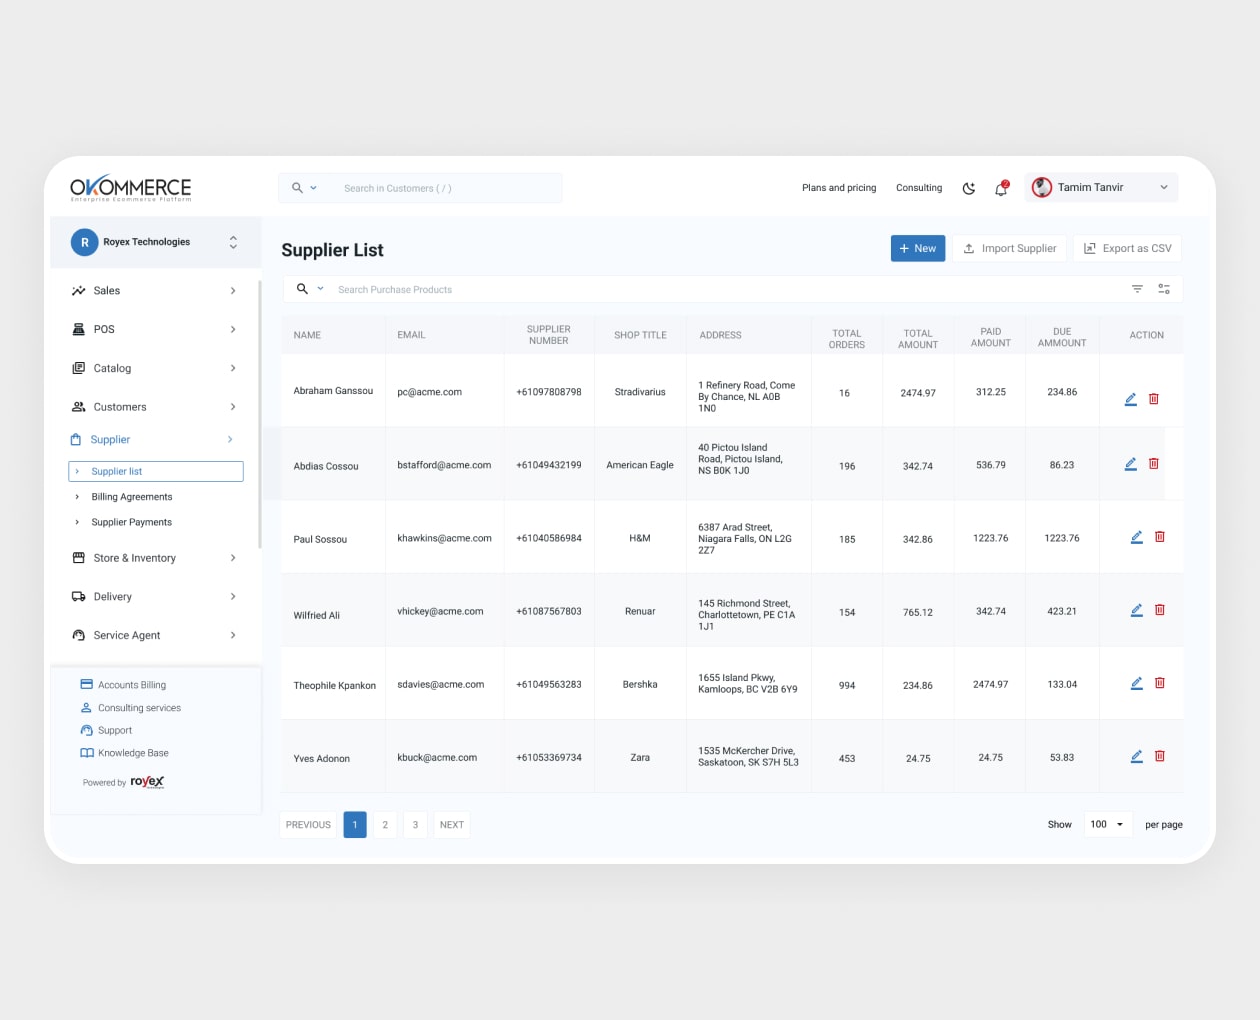Delete Yves Adonon using trash icon
This screenshot has height=1020, width=1260.
click(1160, 756)
